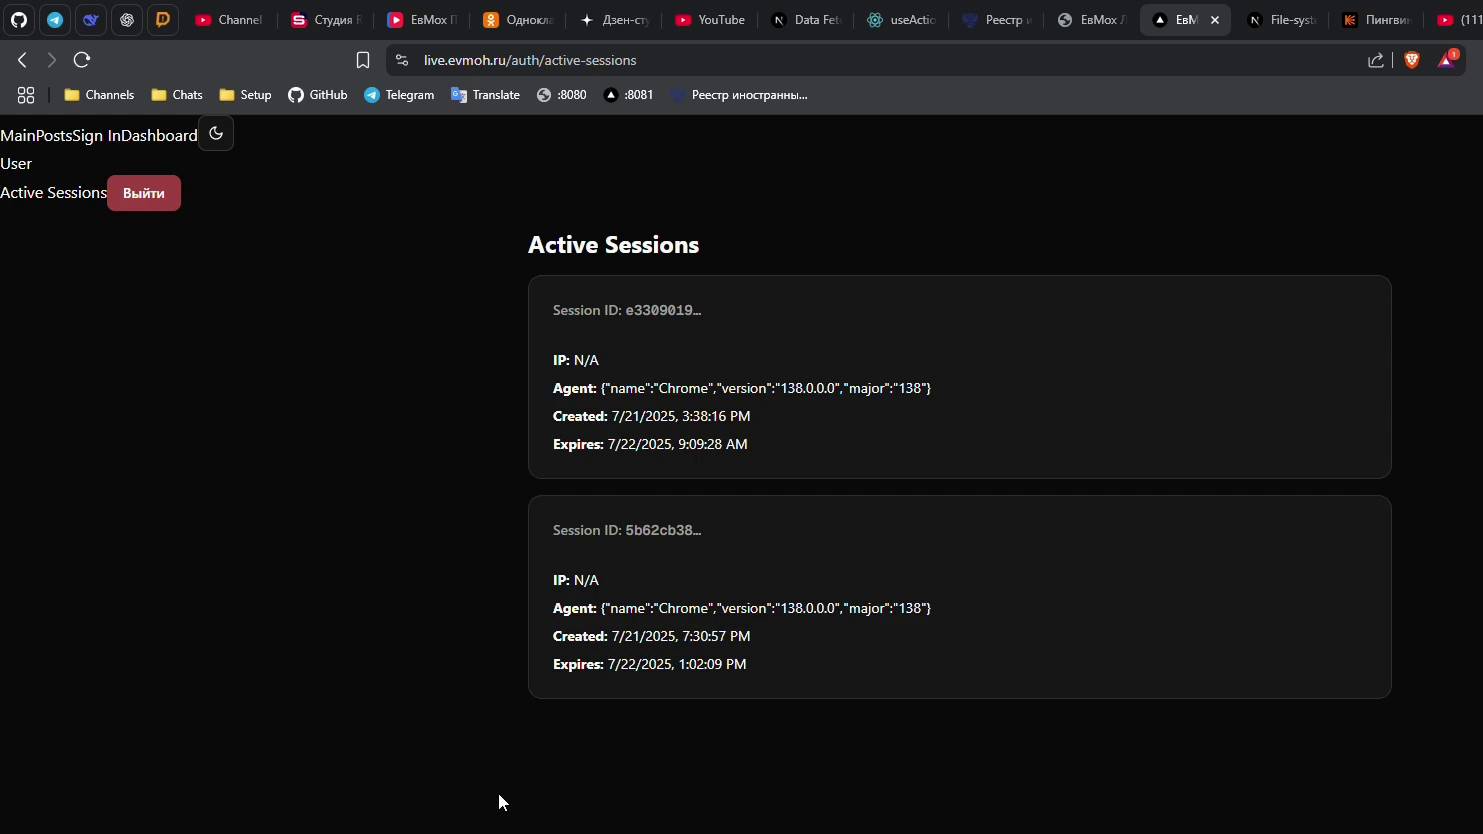Viewport: 1483px width, 834px height.
Task: Click the red Выйти logout button
Action: (x=144, y=193)
